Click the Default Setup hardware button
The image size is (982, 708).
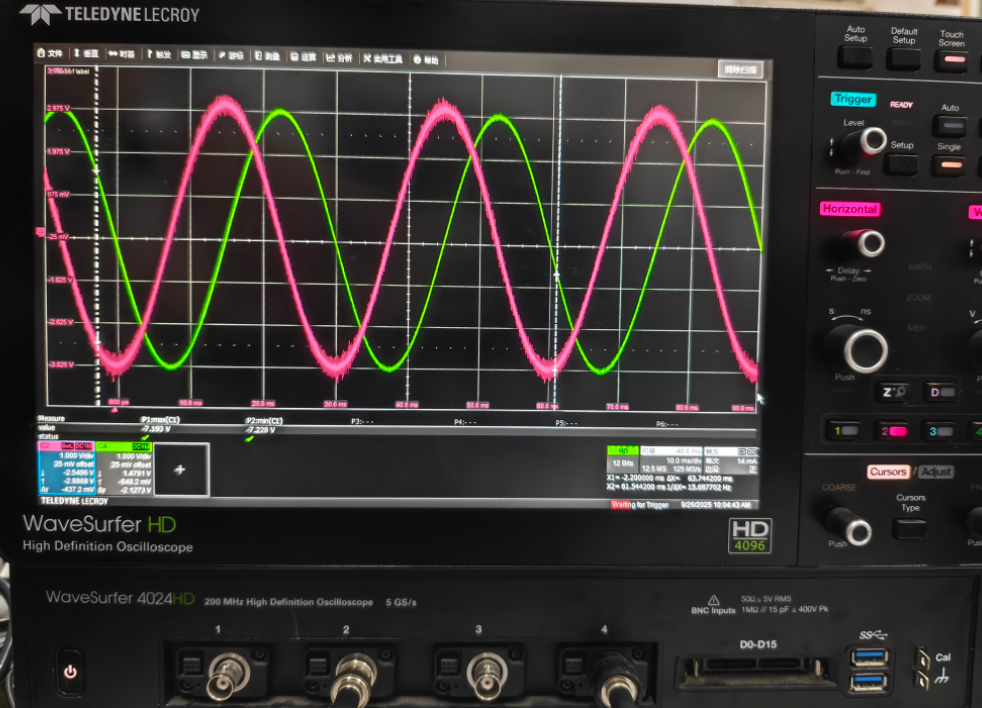click(x=903, y=59)
